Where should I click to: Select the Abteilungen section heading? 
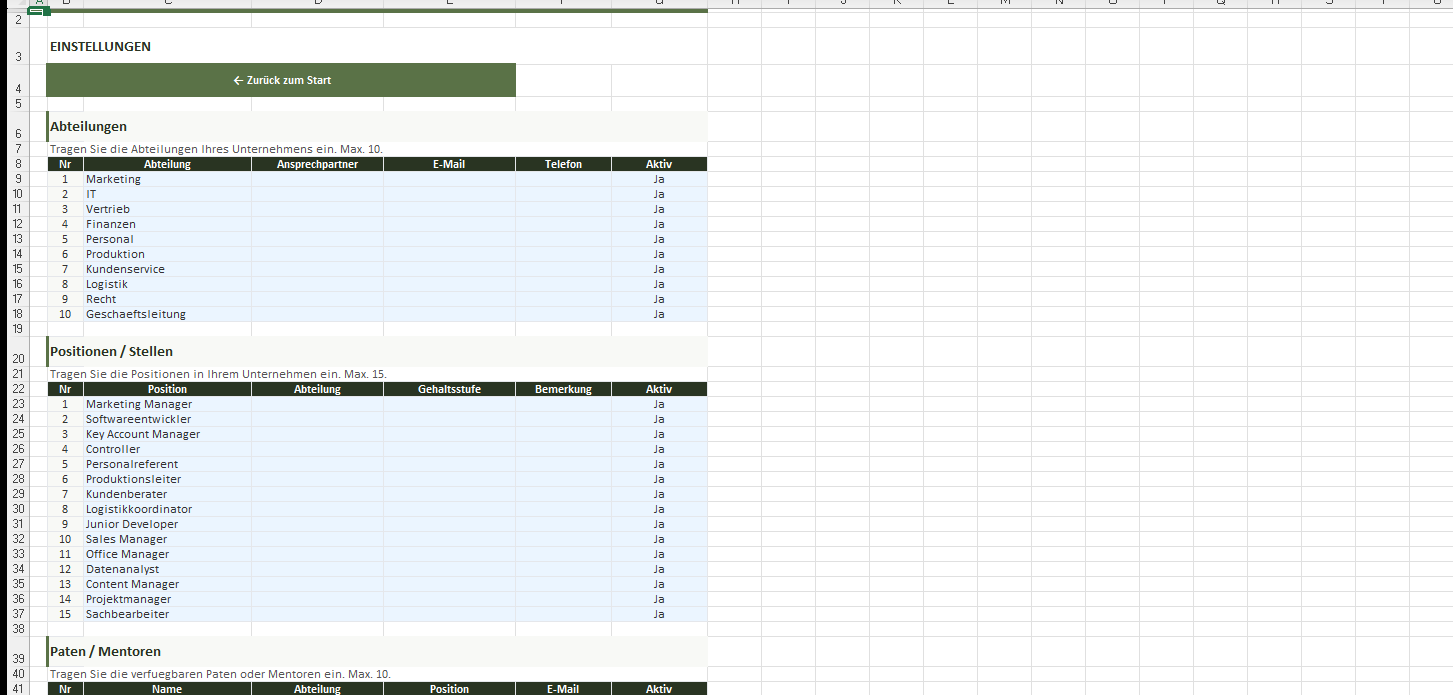click(x=89, y=126)
